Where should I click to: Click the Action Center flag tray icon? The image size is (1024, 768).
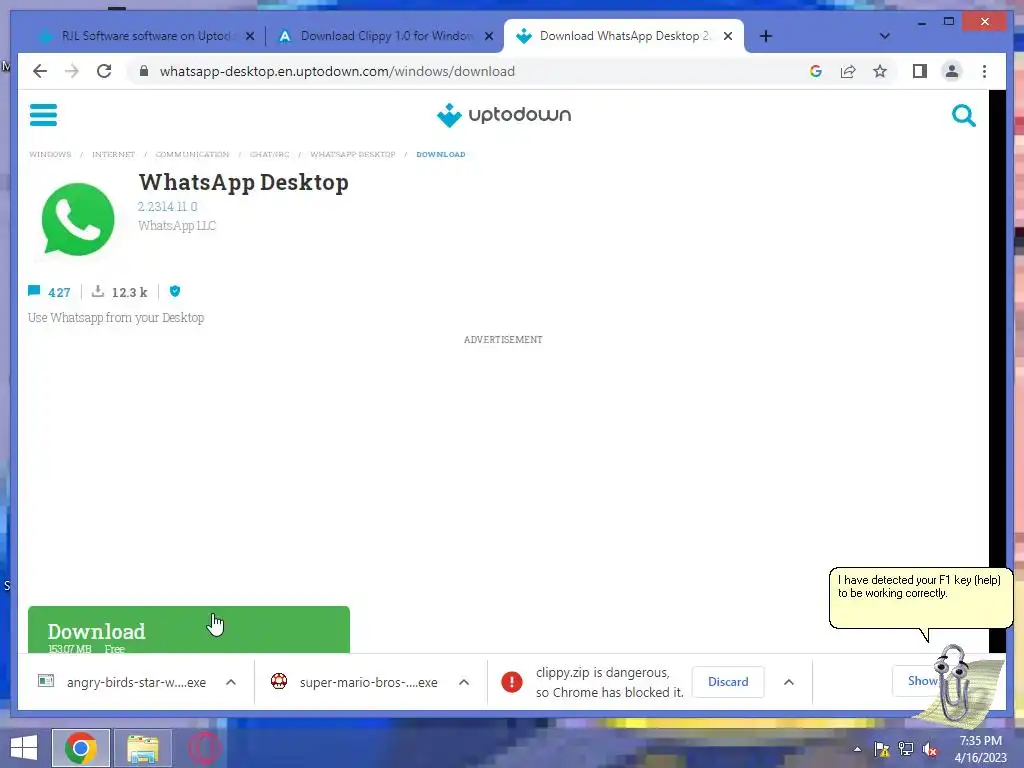tap(882, 749)
